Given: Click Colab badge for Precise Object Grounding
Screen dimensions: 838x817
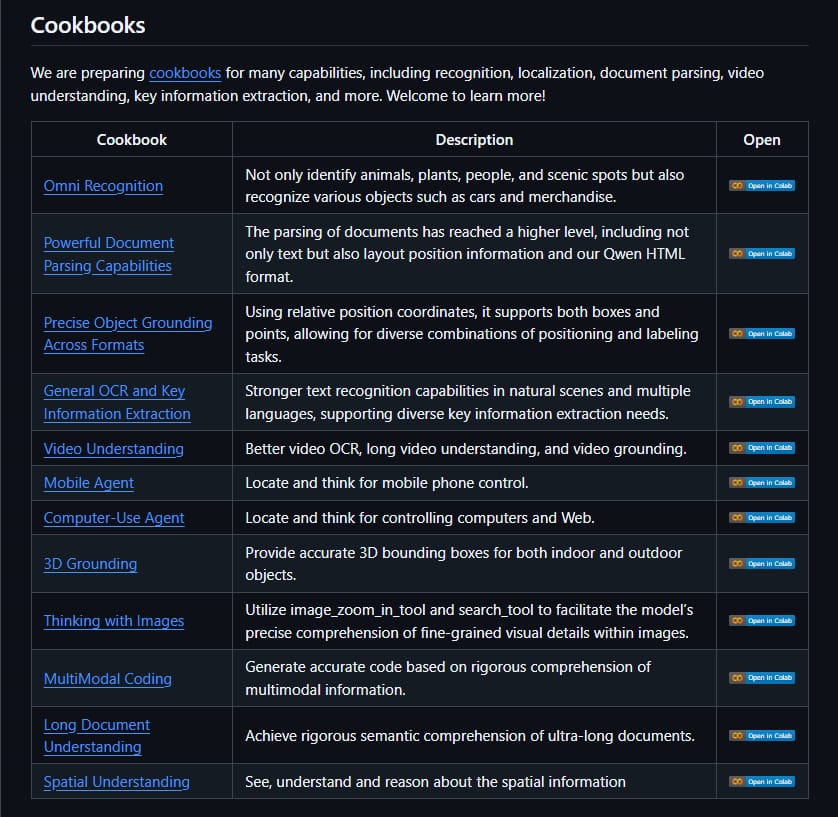Looking at the screenshot, I should (762, 334).
